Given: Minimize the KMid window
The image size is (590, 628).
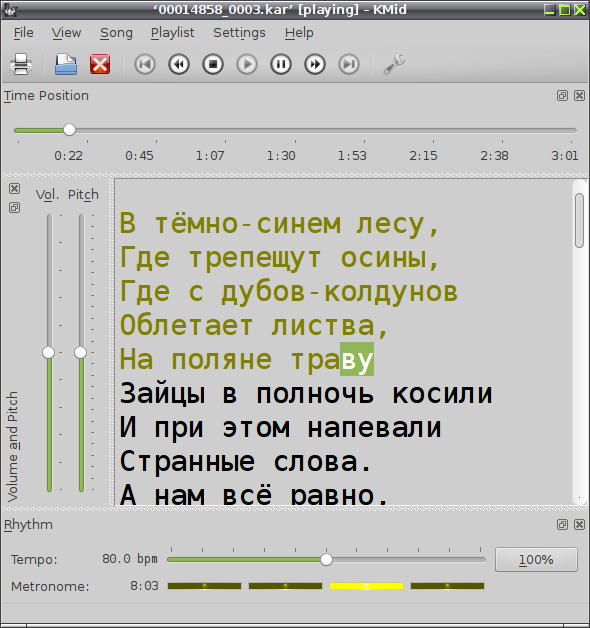Looking at the screenshot, I should point(550,10).
